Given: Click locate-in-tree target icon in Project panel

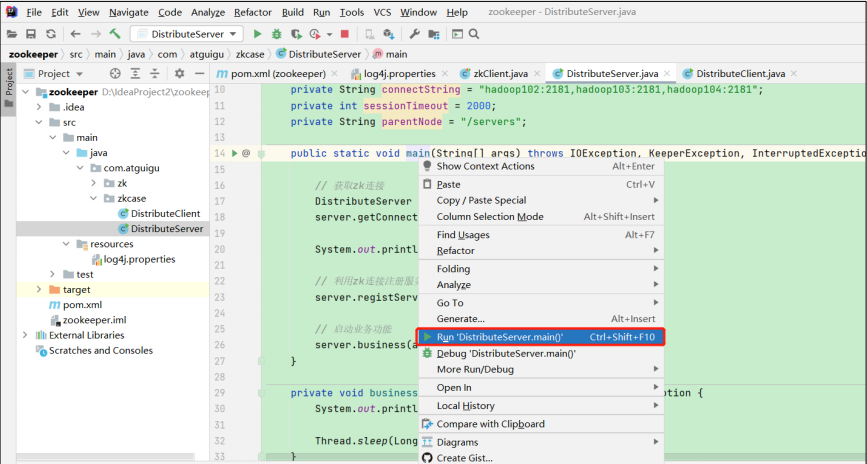Looking at the screenshot, I should point(115,73).
